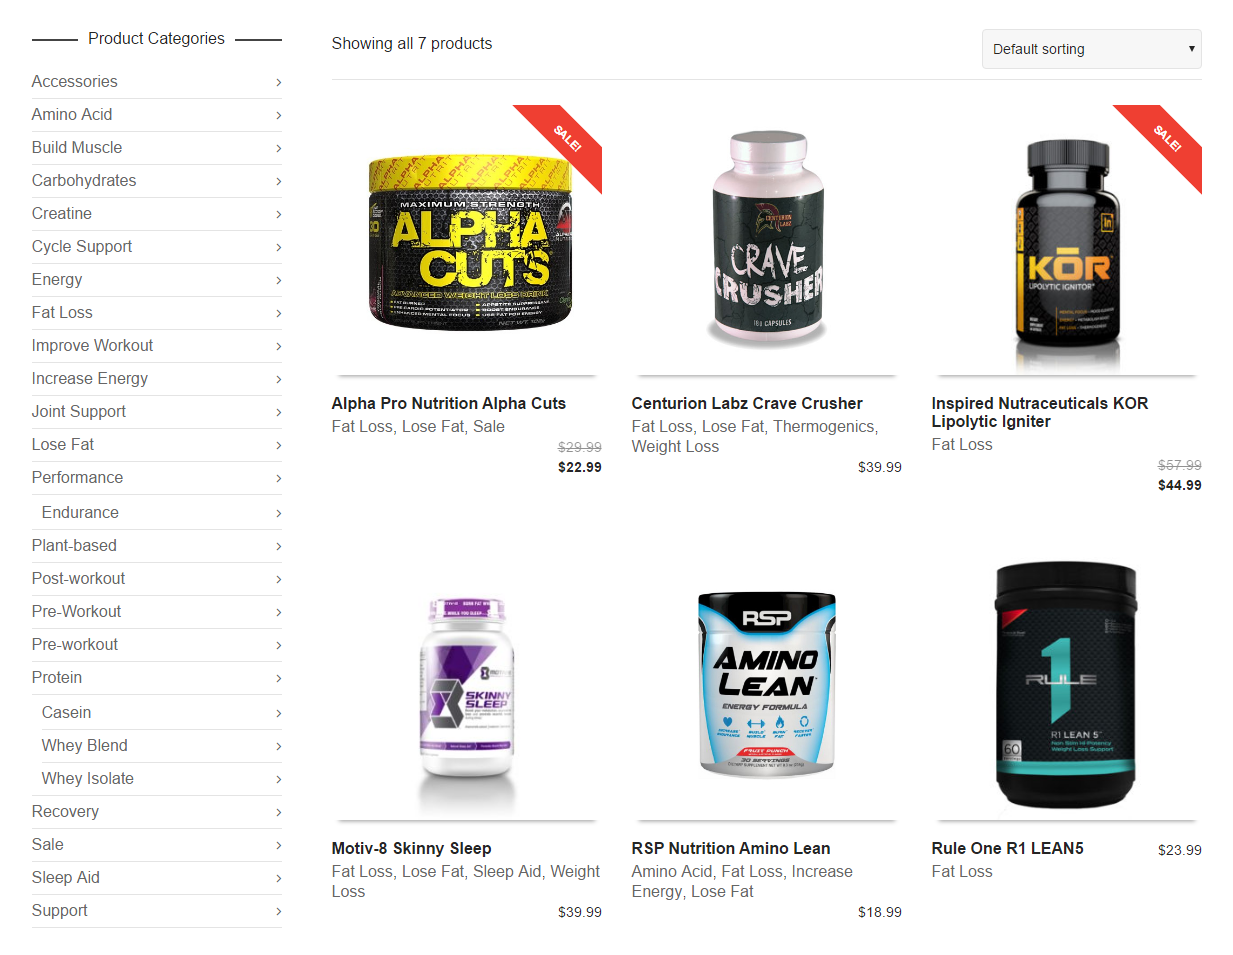Click the Crave Crusher bottle image
The height and width of the screenshot is (955, 1233).
click(767, 240)
